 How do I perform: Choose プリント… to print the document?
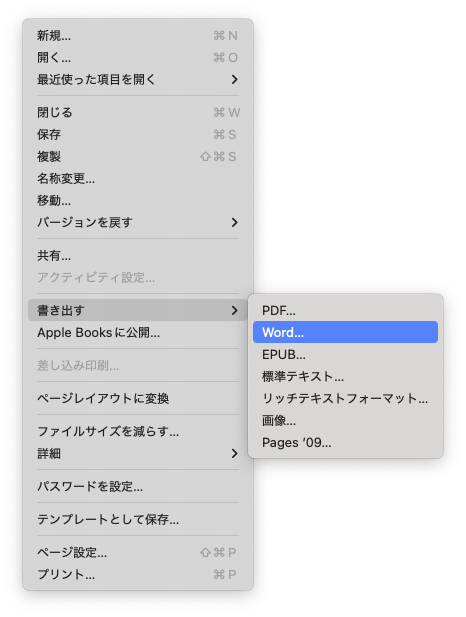138,574
